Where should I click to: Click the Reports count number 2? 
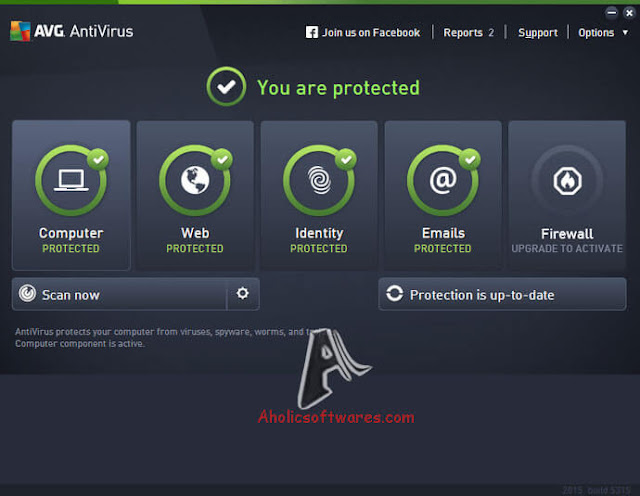pos(491,33)
